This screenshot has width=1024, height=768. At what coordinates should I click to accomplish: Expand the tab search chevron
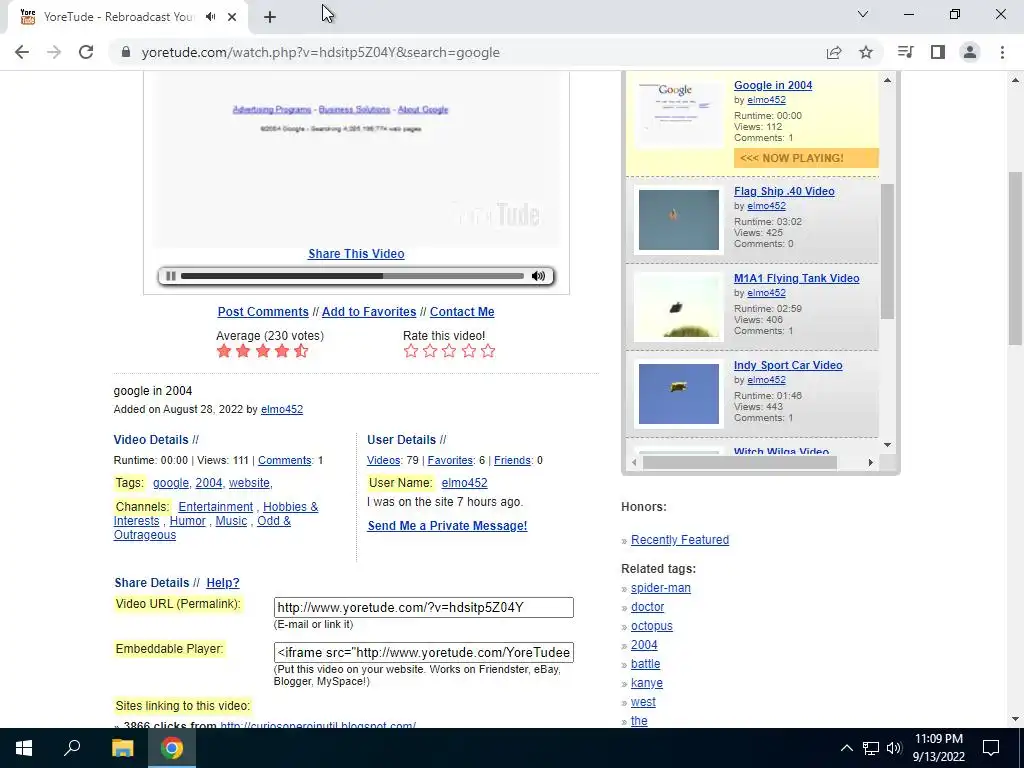pos(863,14)
